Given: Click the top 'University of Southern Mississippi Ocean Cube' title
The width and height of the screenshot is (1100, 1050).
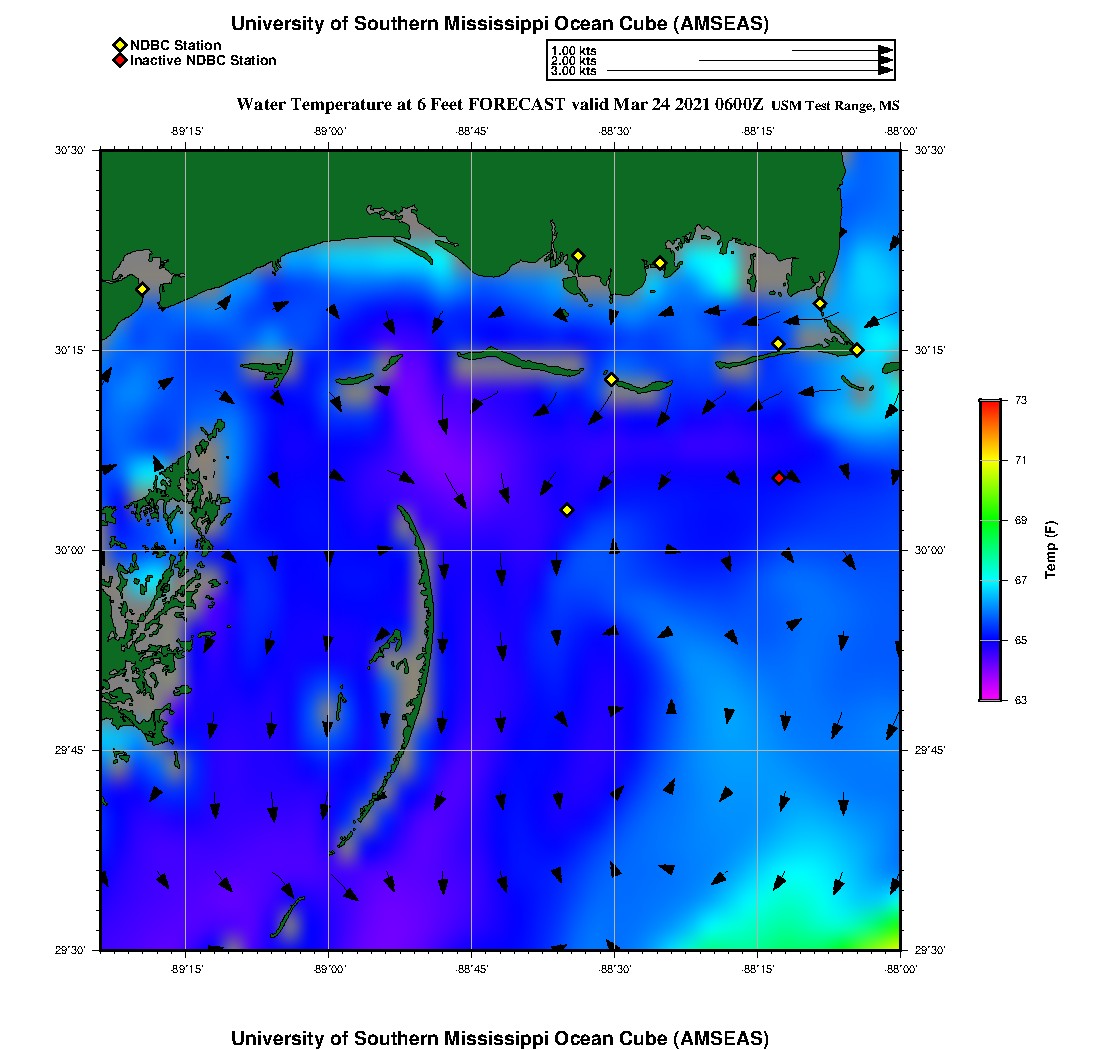Looking at the screenshot, I should click(500, 24).
